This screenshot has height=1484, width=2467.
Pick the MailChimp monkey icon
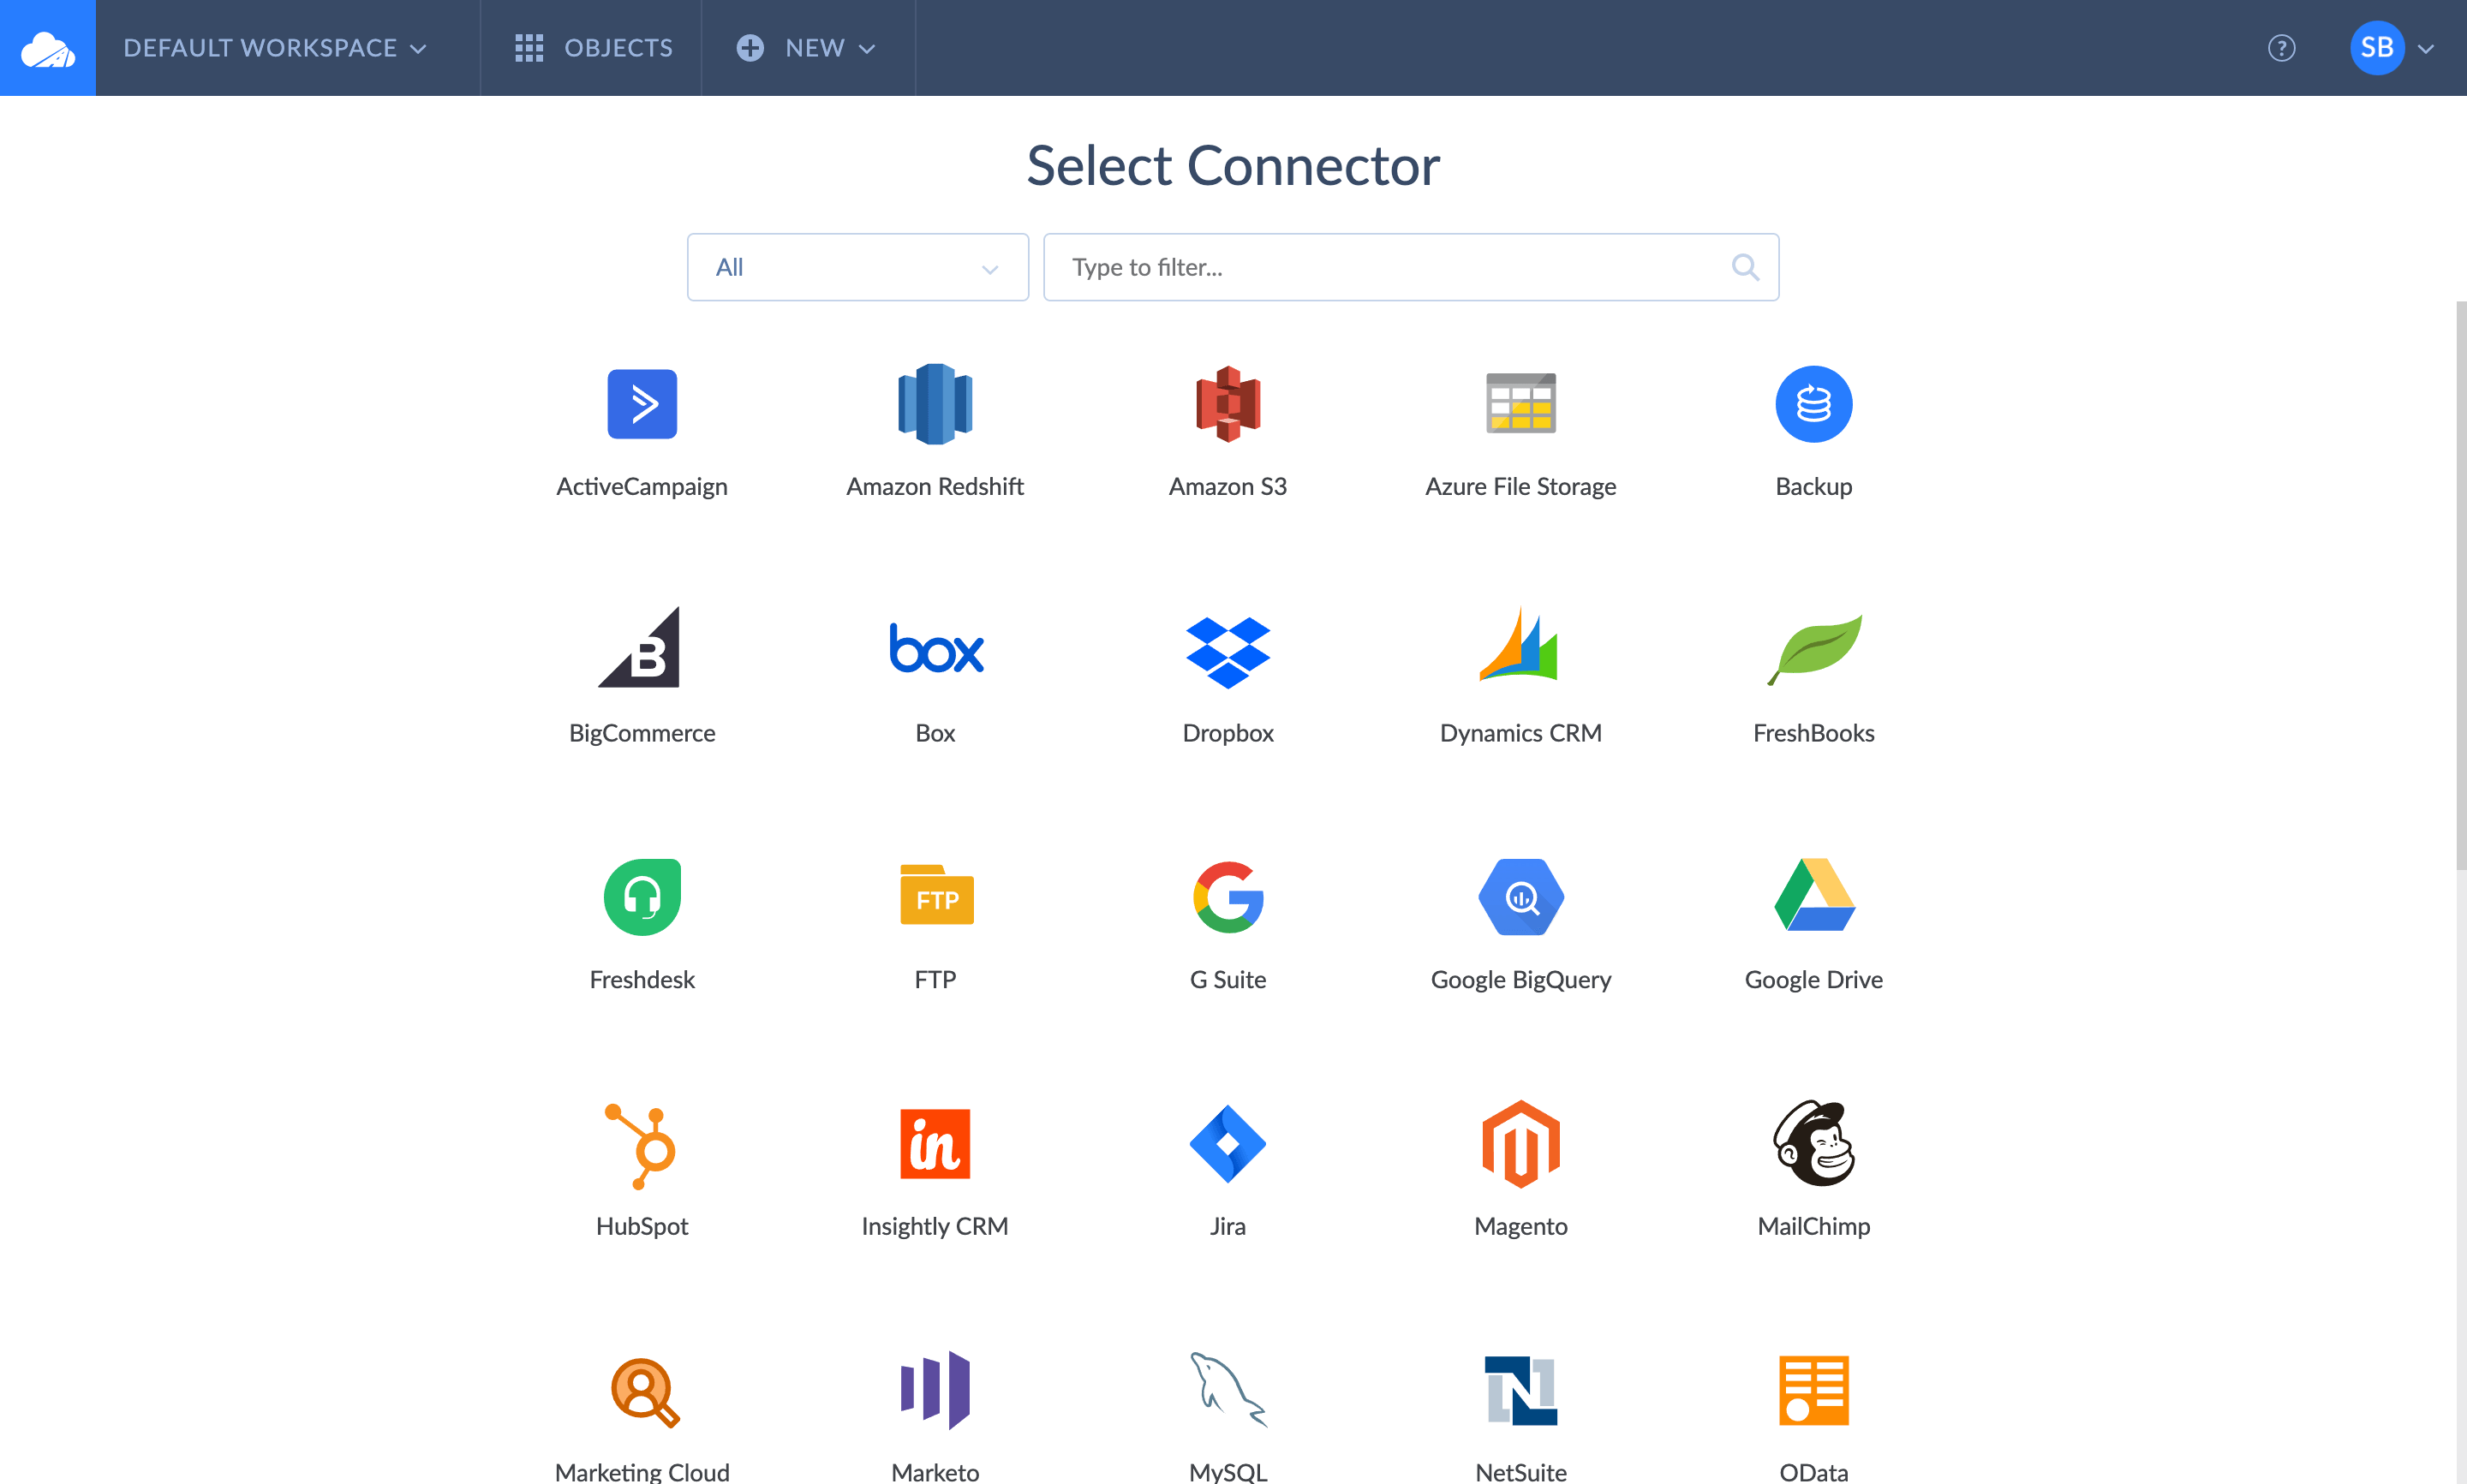tap(1814, 1143)
